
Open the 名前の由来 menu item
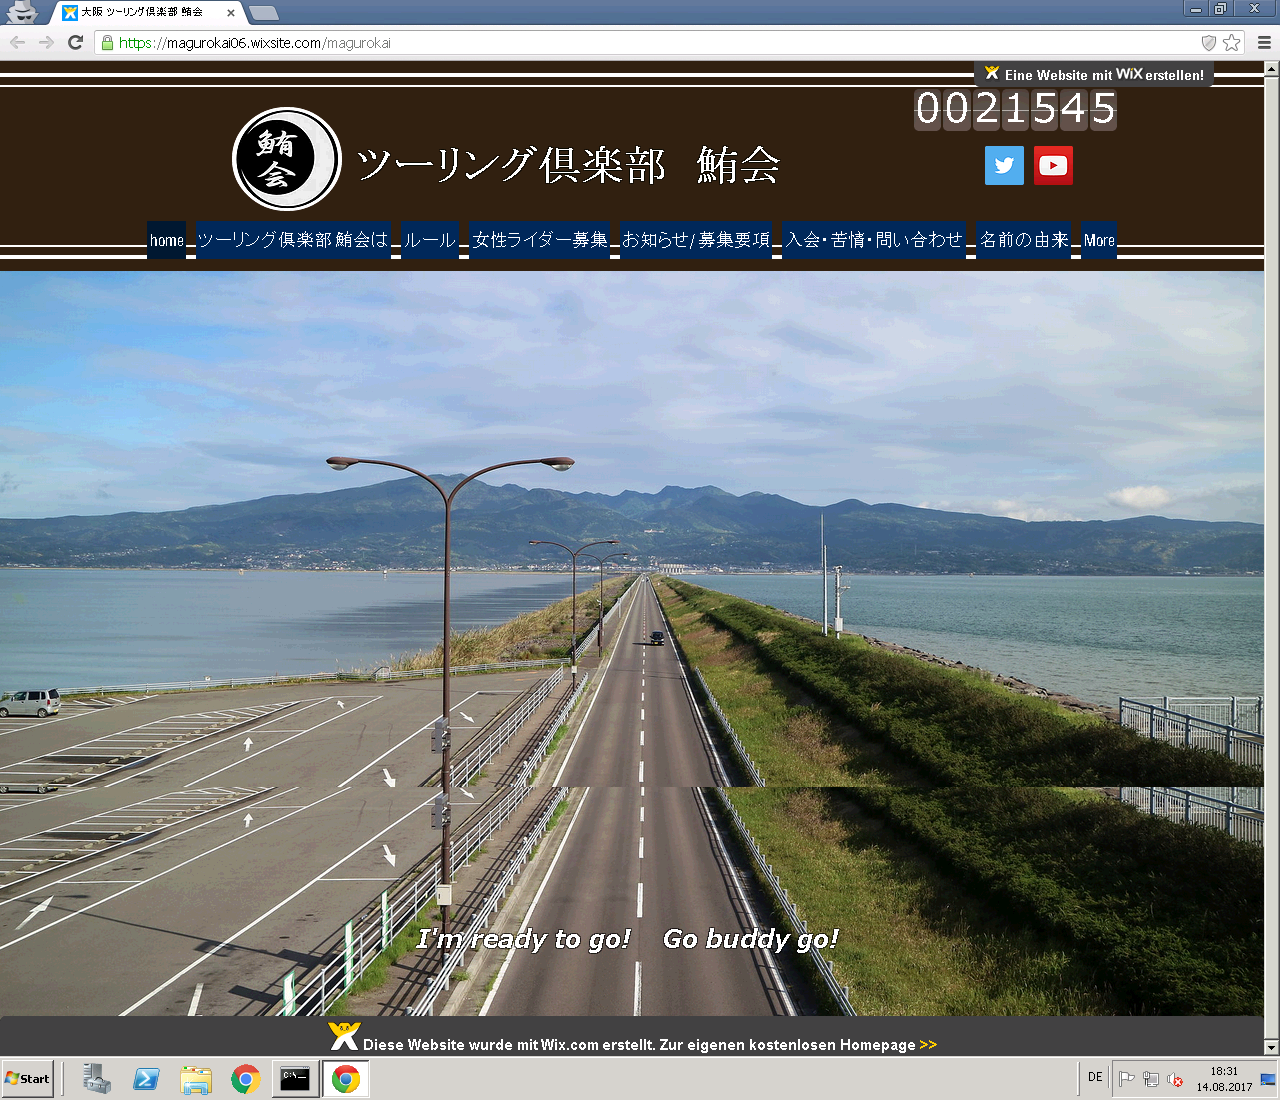[1024, 240]
